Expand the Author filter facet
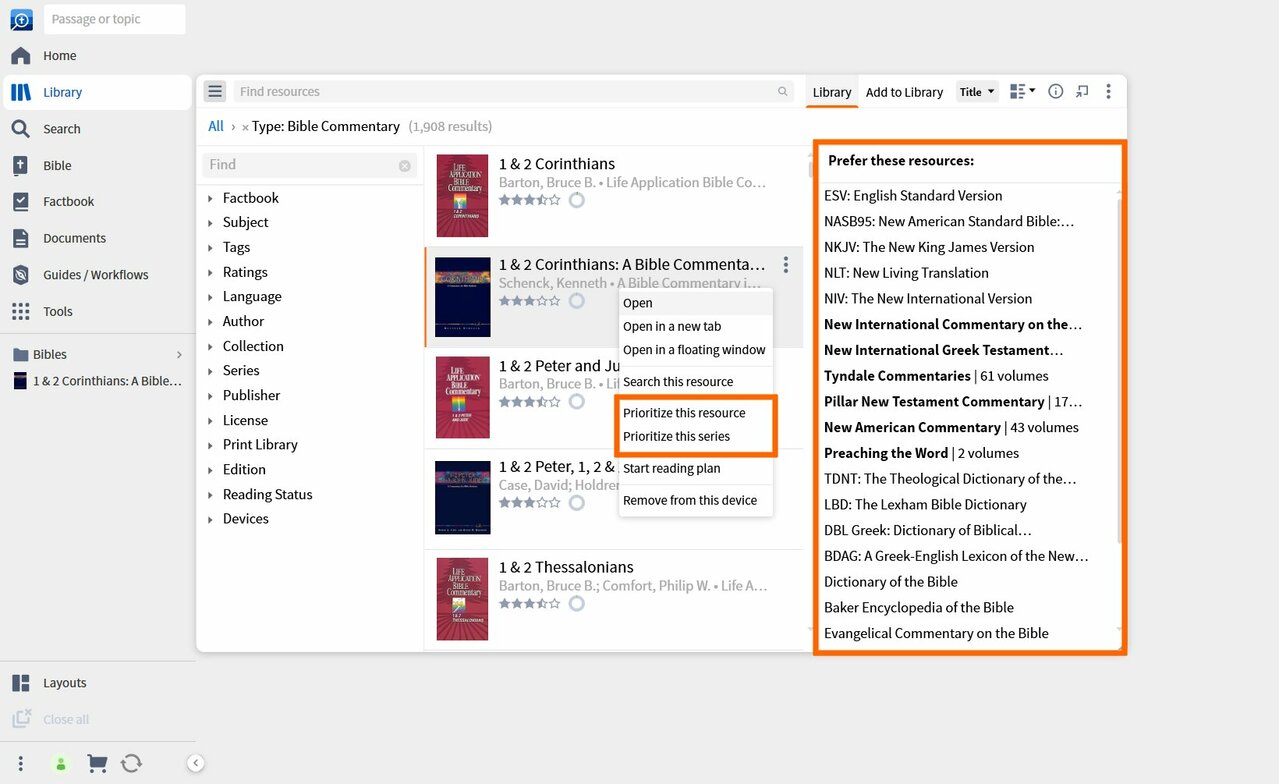 [x=210, y=322]
